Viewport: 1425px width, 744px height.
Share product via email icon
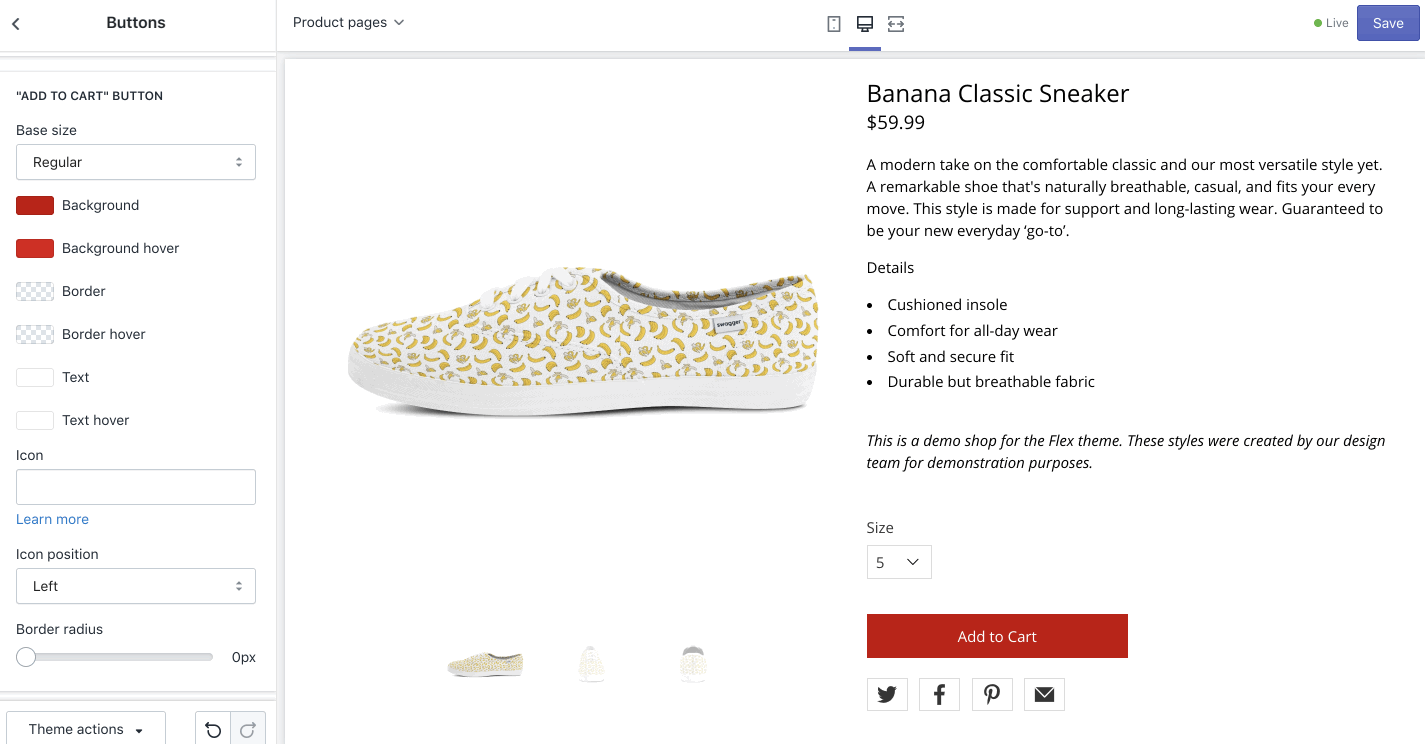tap(1044, 694)
